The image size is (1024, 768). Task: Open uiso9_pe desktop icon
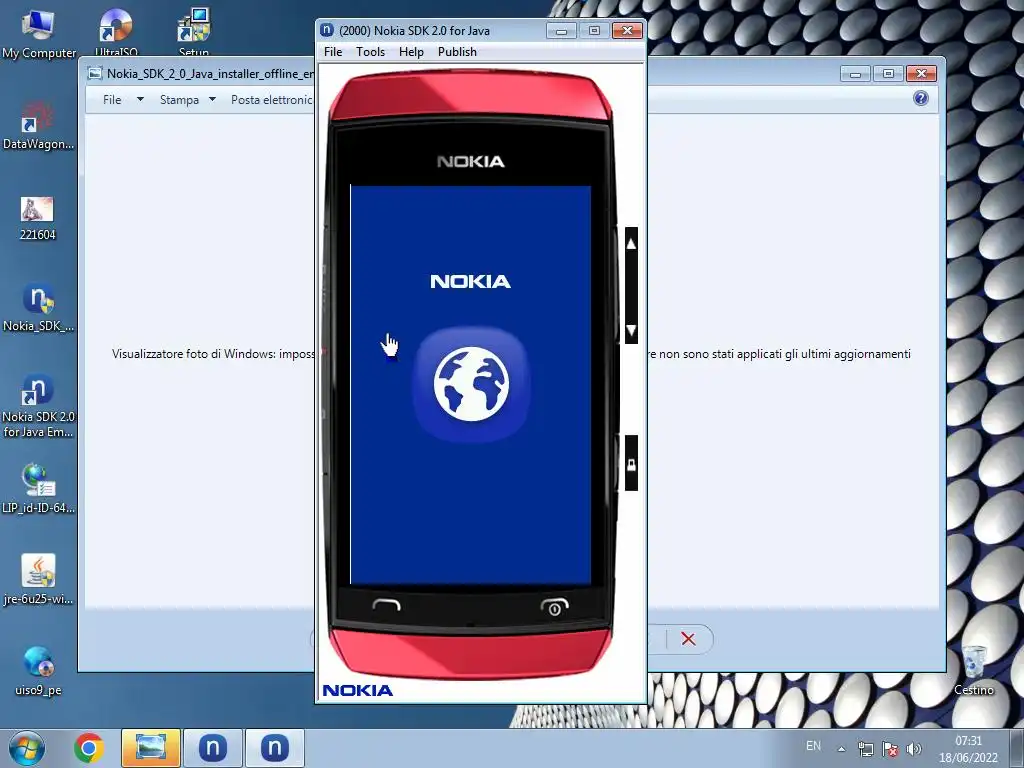point(38,671)
